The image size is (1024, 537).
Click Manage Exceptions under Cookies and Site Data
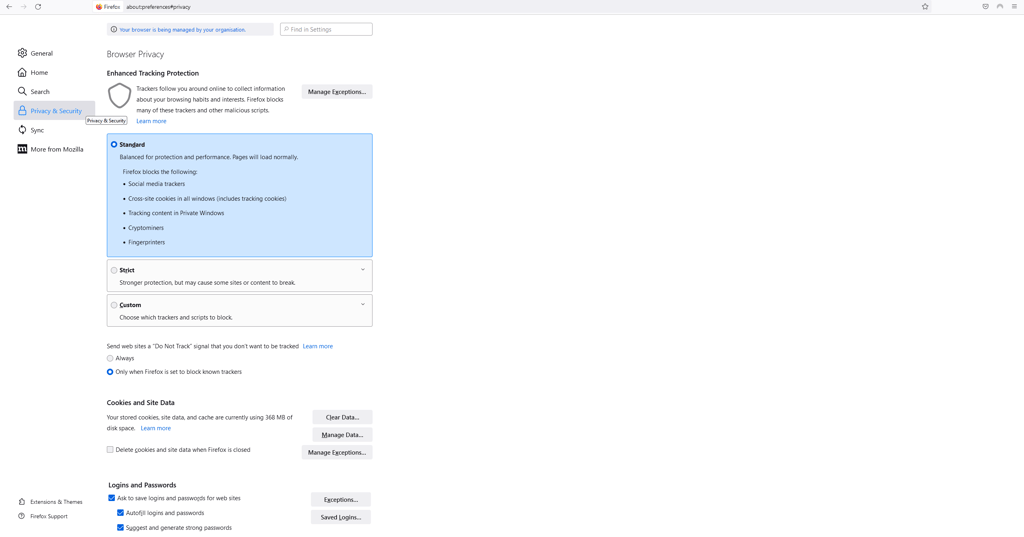[337, 452]
